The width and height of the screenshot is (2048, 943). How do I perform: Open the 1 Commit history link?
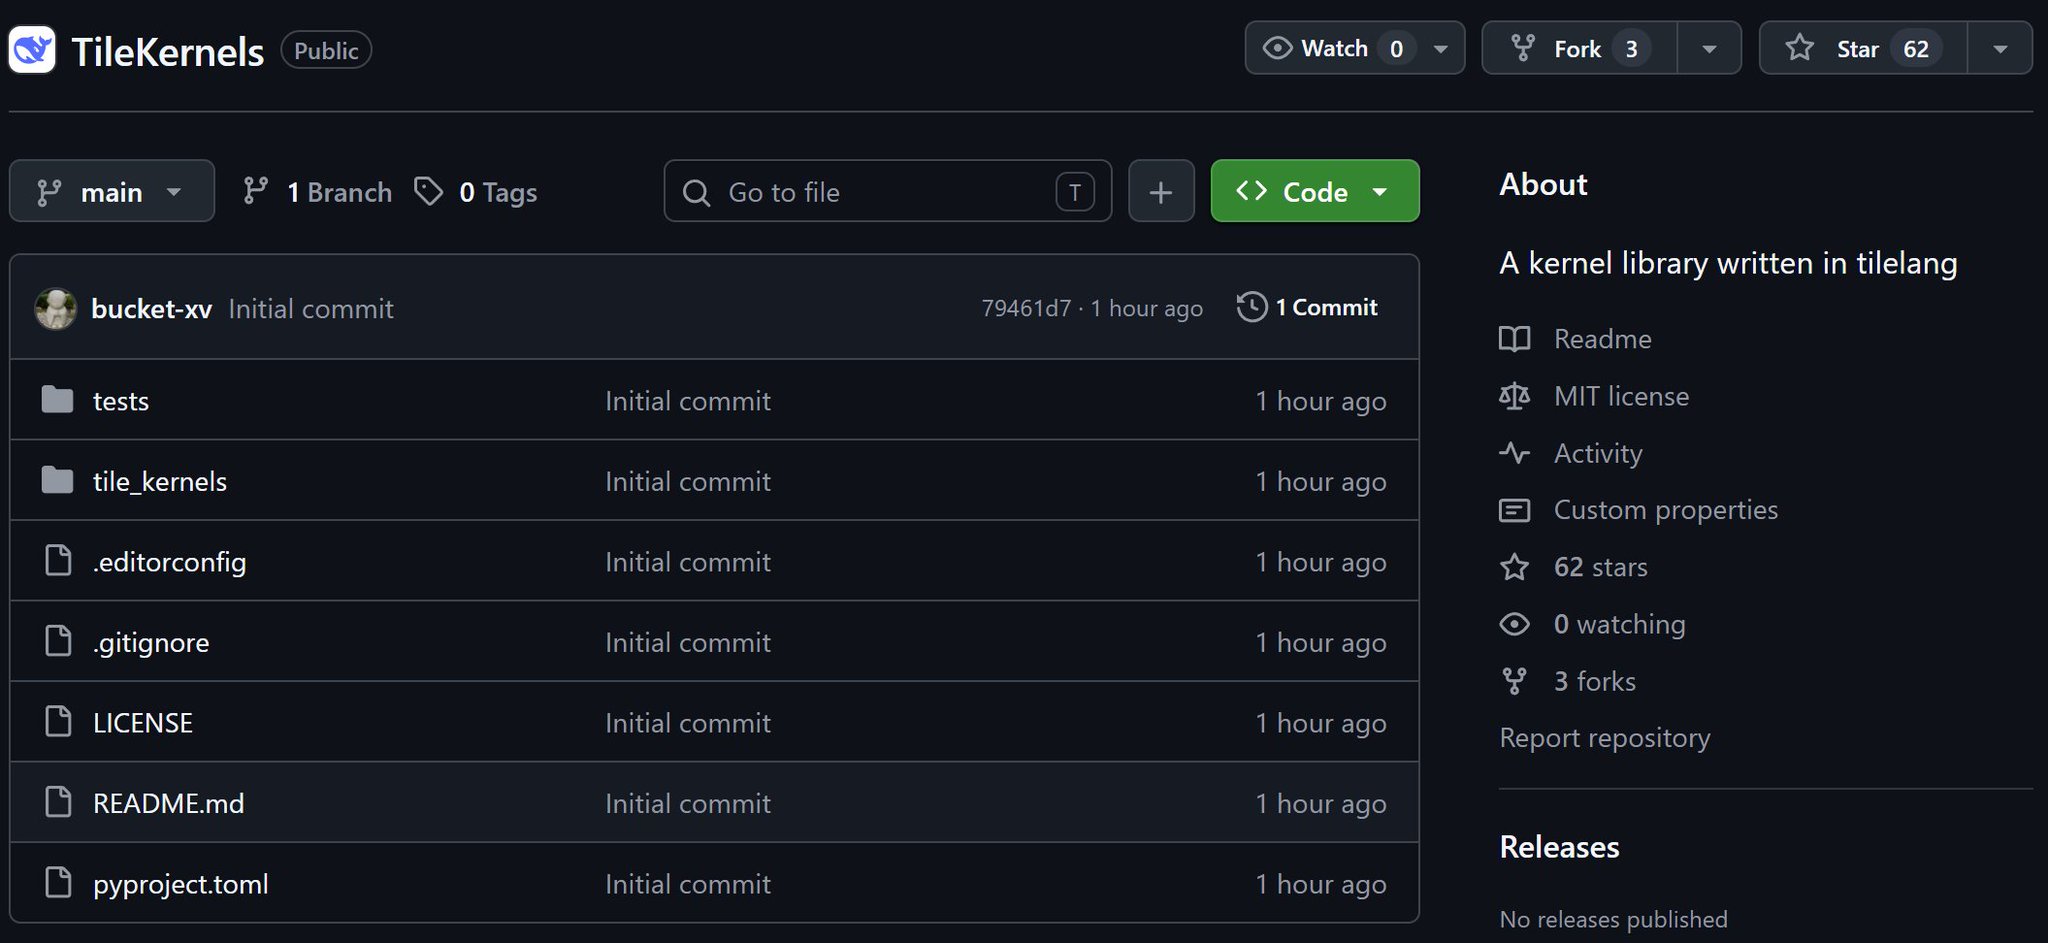pyautogui.click(x=1308, y=307)
